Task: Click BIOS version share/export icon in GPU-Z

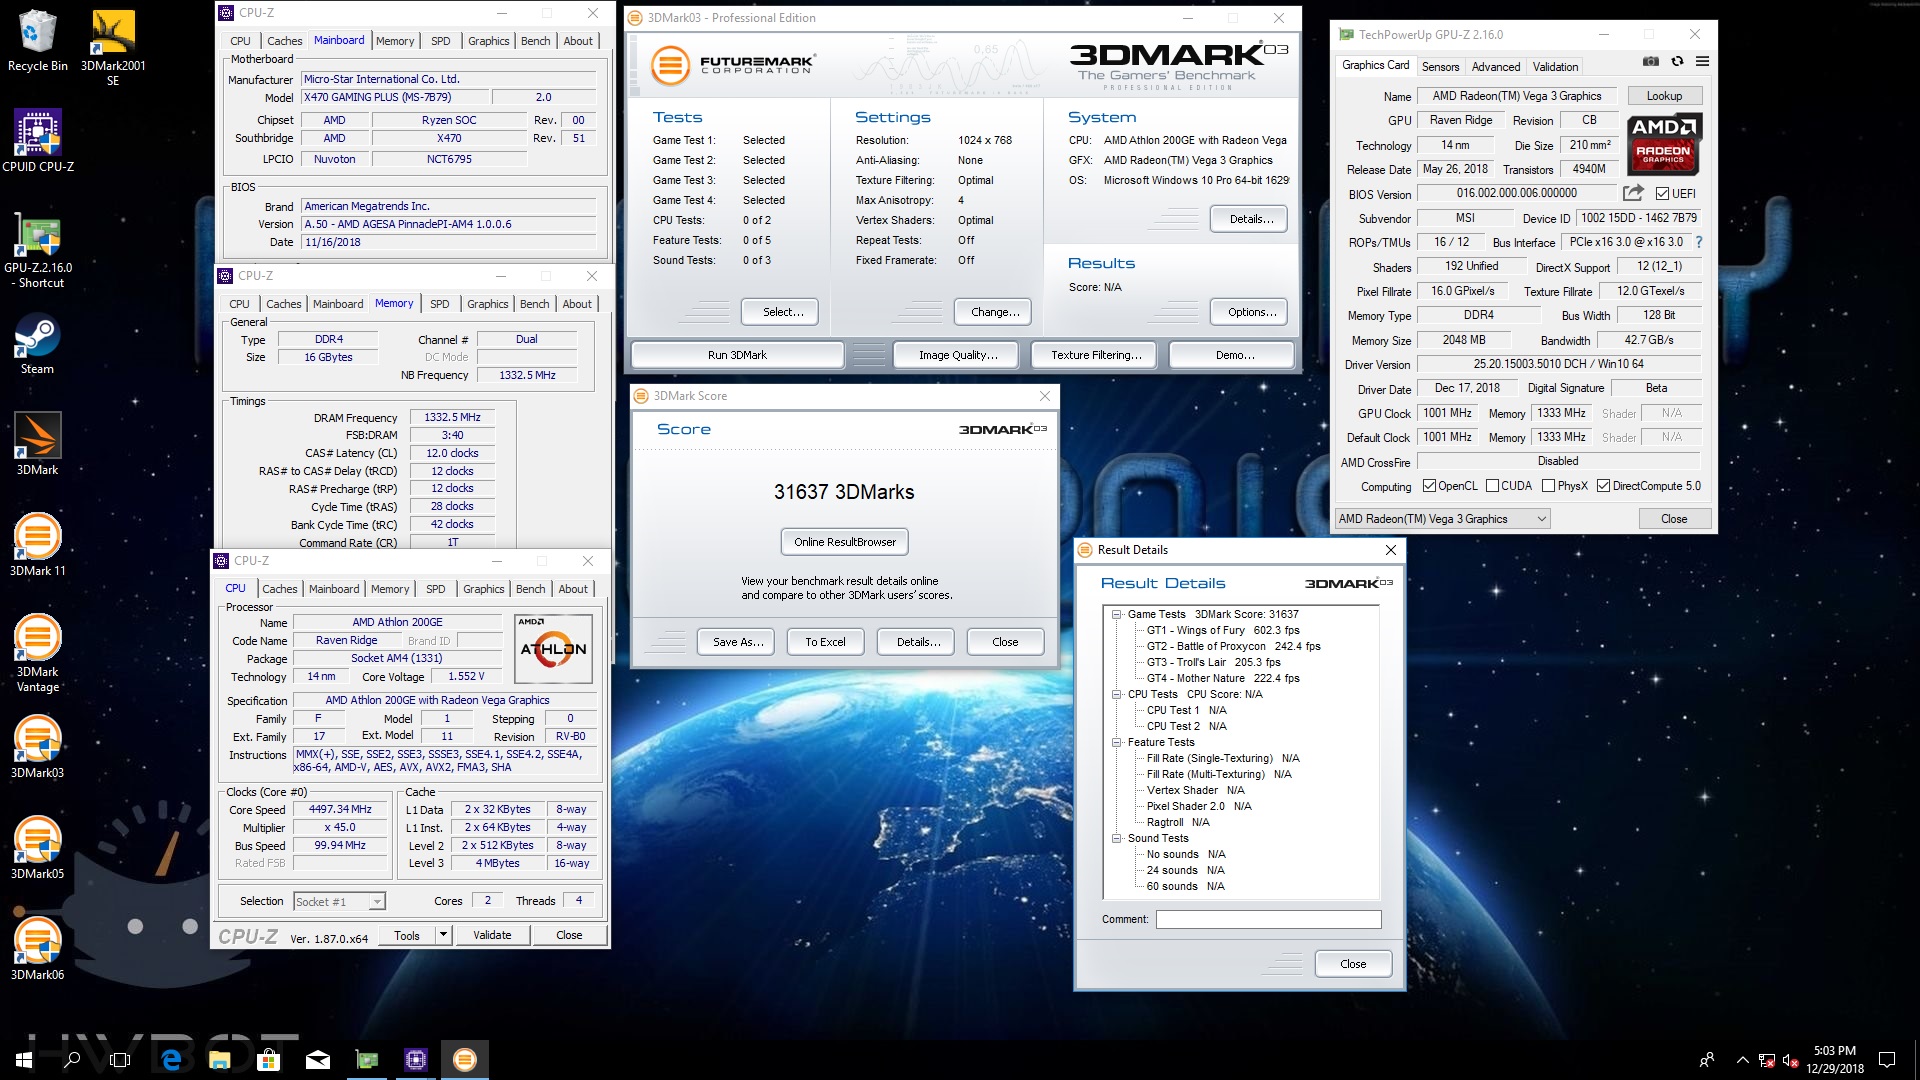Action: coord(1633,193)
